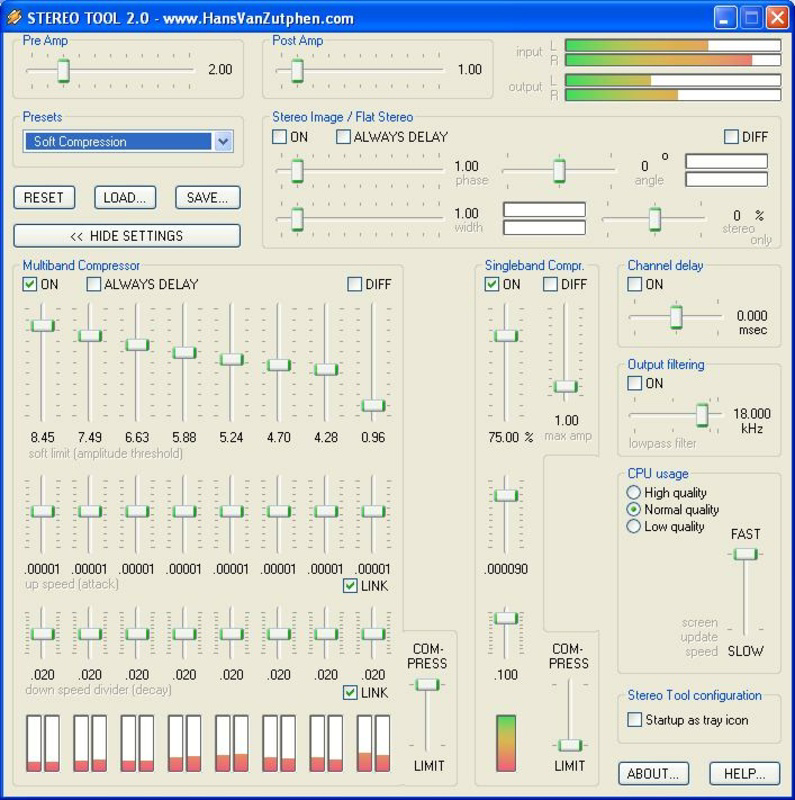Toggle Stereo Image ALWAYS DELAY checkbox
This screenshot has height=800, width=795.
click(343, 137)
